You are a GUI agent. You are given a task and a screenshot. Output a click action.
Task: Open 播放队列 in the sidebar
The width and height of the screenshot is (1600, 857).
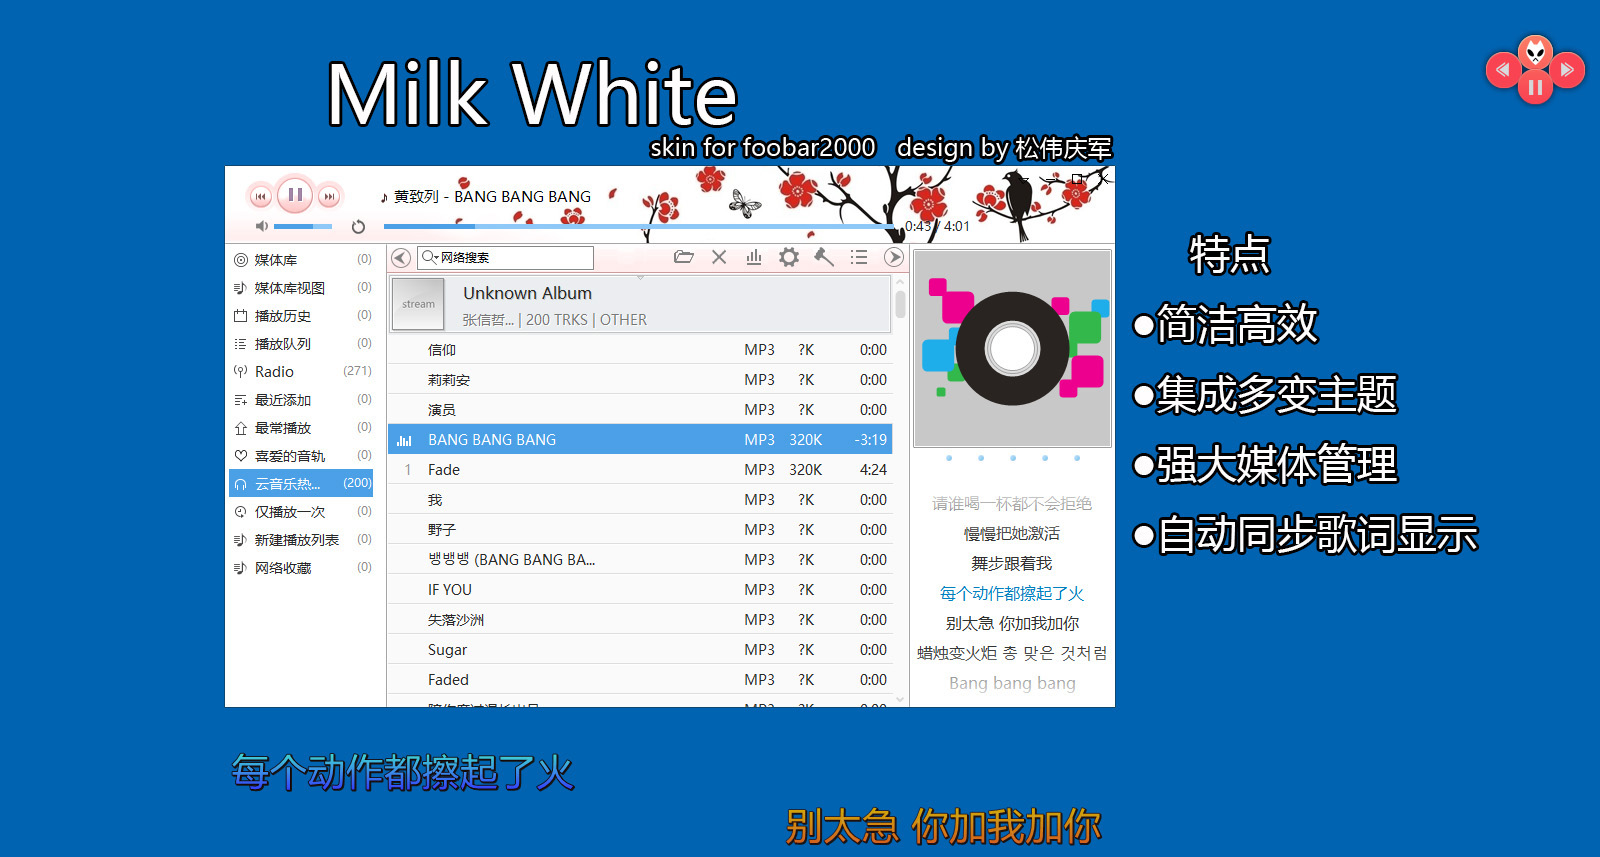pyautogui.click(x=302, y=344)
